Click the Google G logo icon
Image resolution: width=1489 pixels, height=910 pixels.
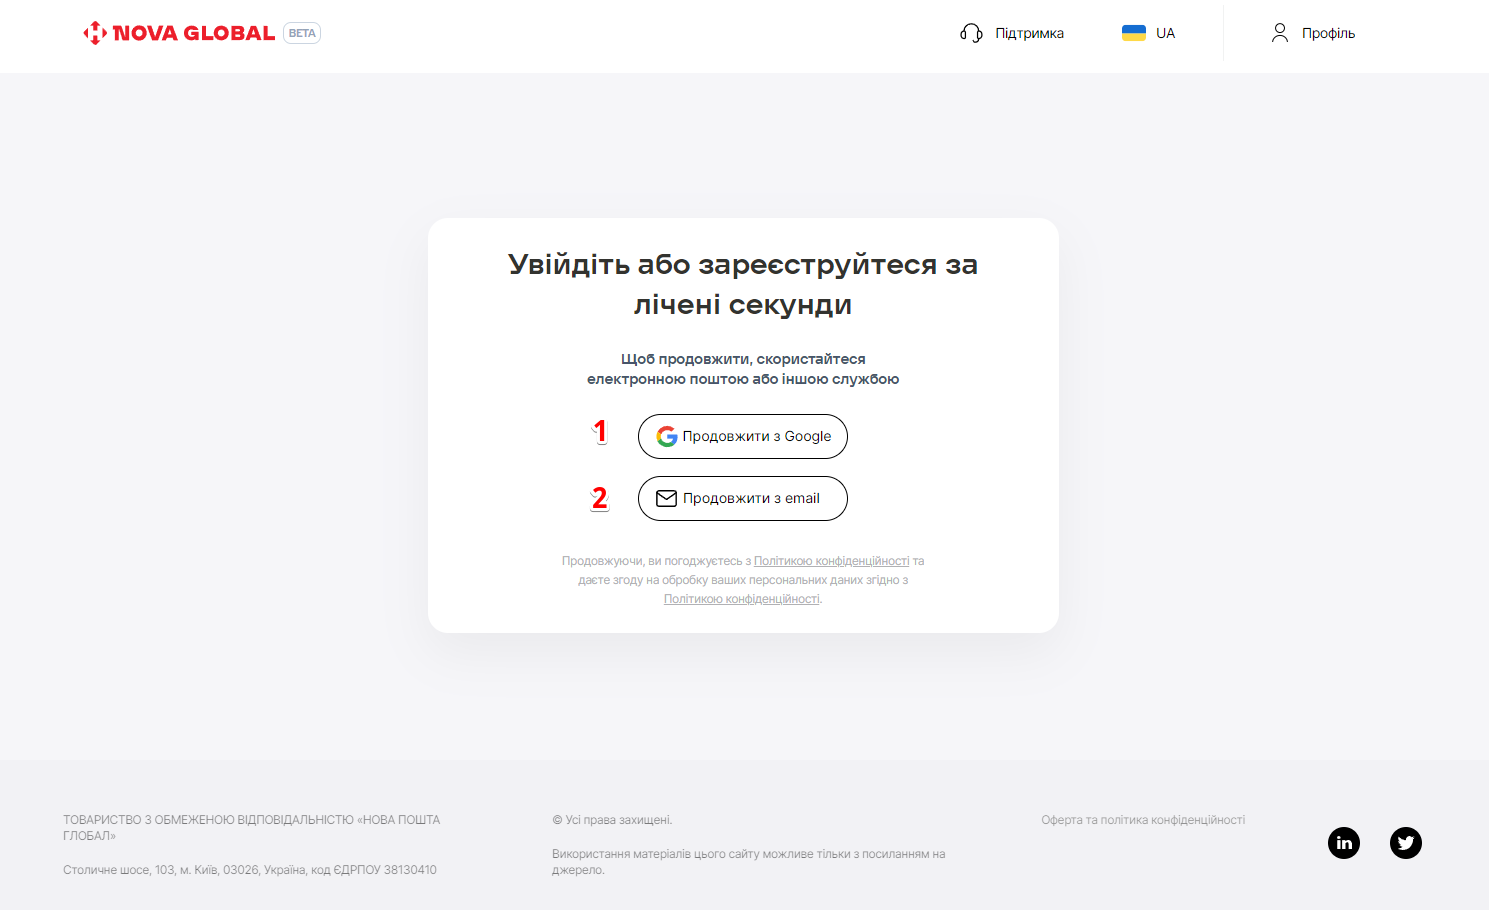point(666,437)
